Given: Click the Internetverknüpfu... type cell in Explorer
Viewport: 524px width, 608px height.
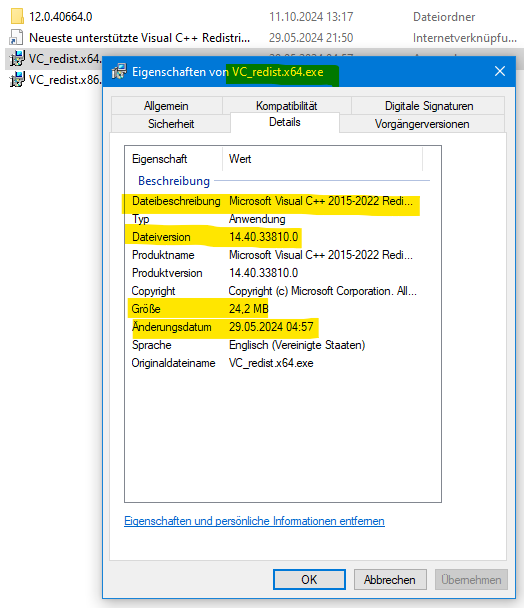Looking at the screenshot, I should (465, 38).
